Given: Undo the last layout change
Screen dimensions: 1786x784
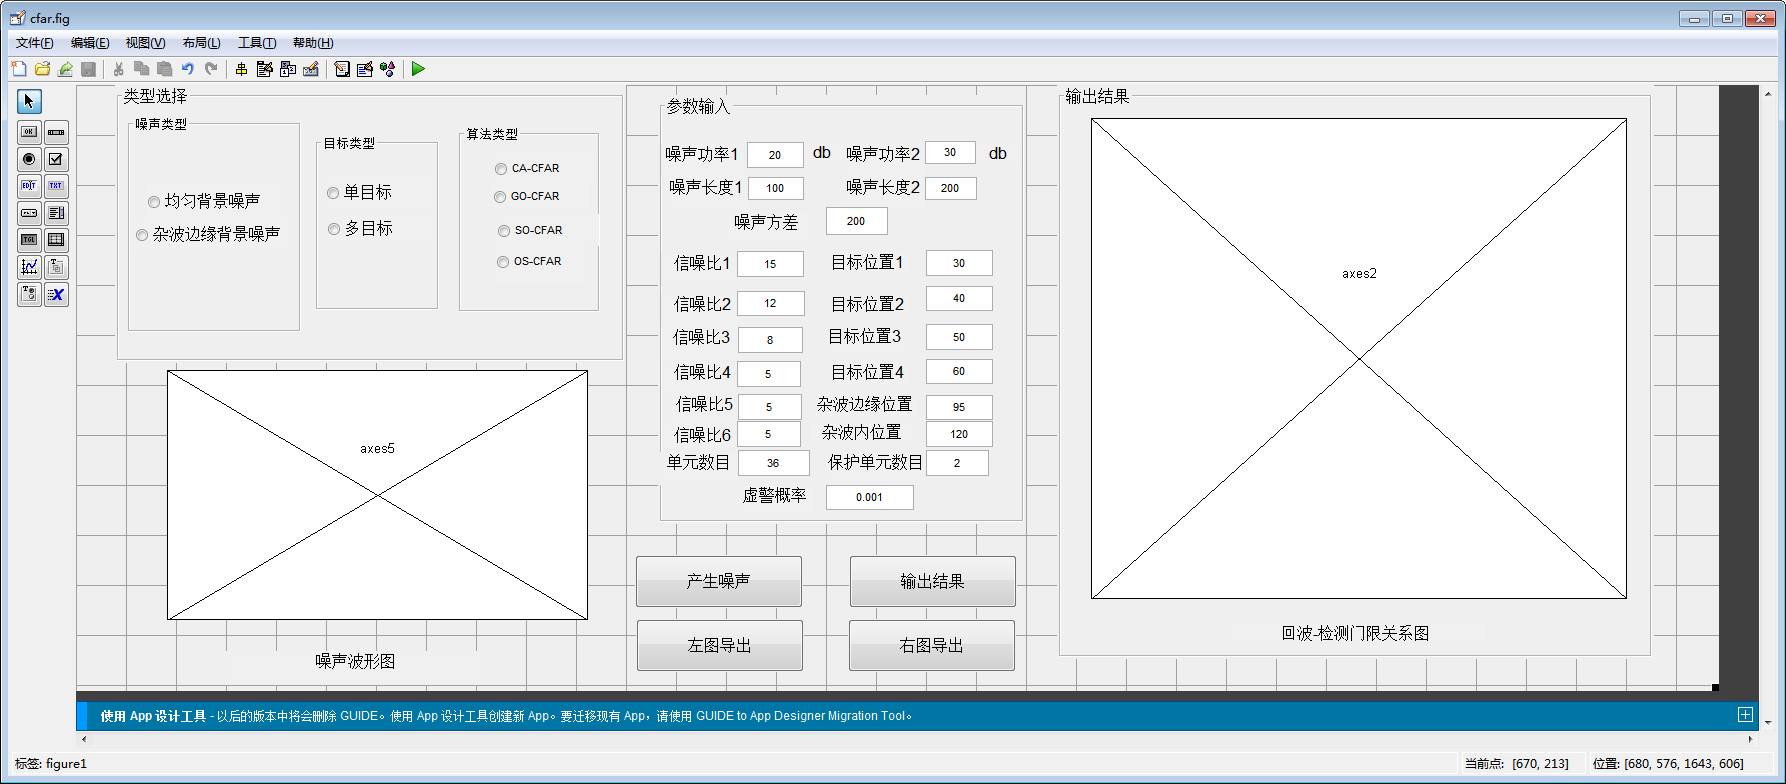Looking at the screenshot, I should coord(188,69).
